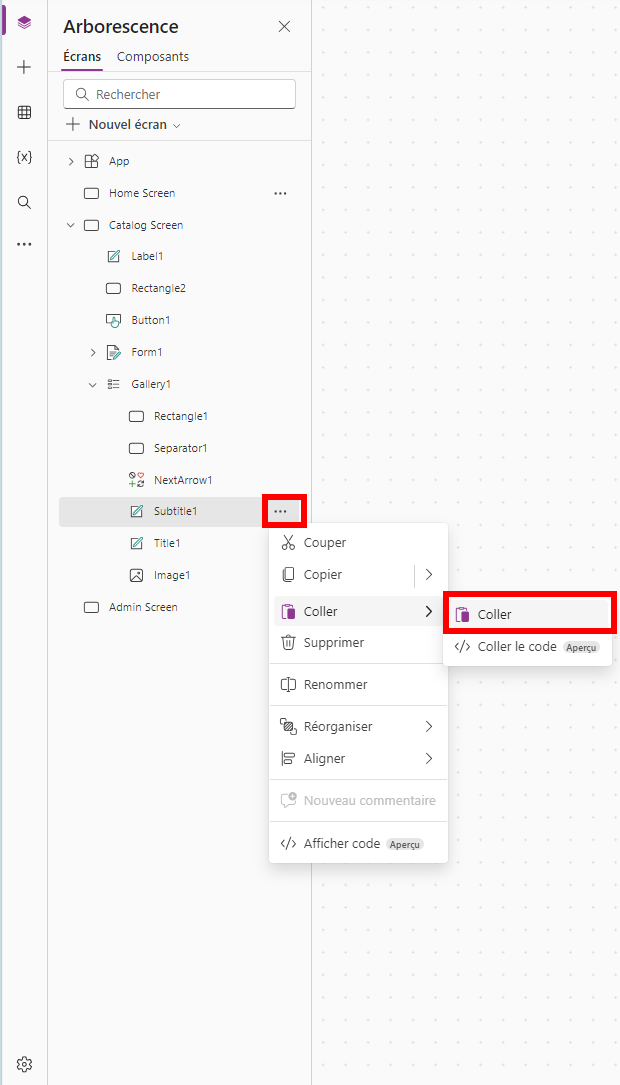Select NextArrow1 in the tree
This screenshot has height=1085, width=620.
coord(183,480)
